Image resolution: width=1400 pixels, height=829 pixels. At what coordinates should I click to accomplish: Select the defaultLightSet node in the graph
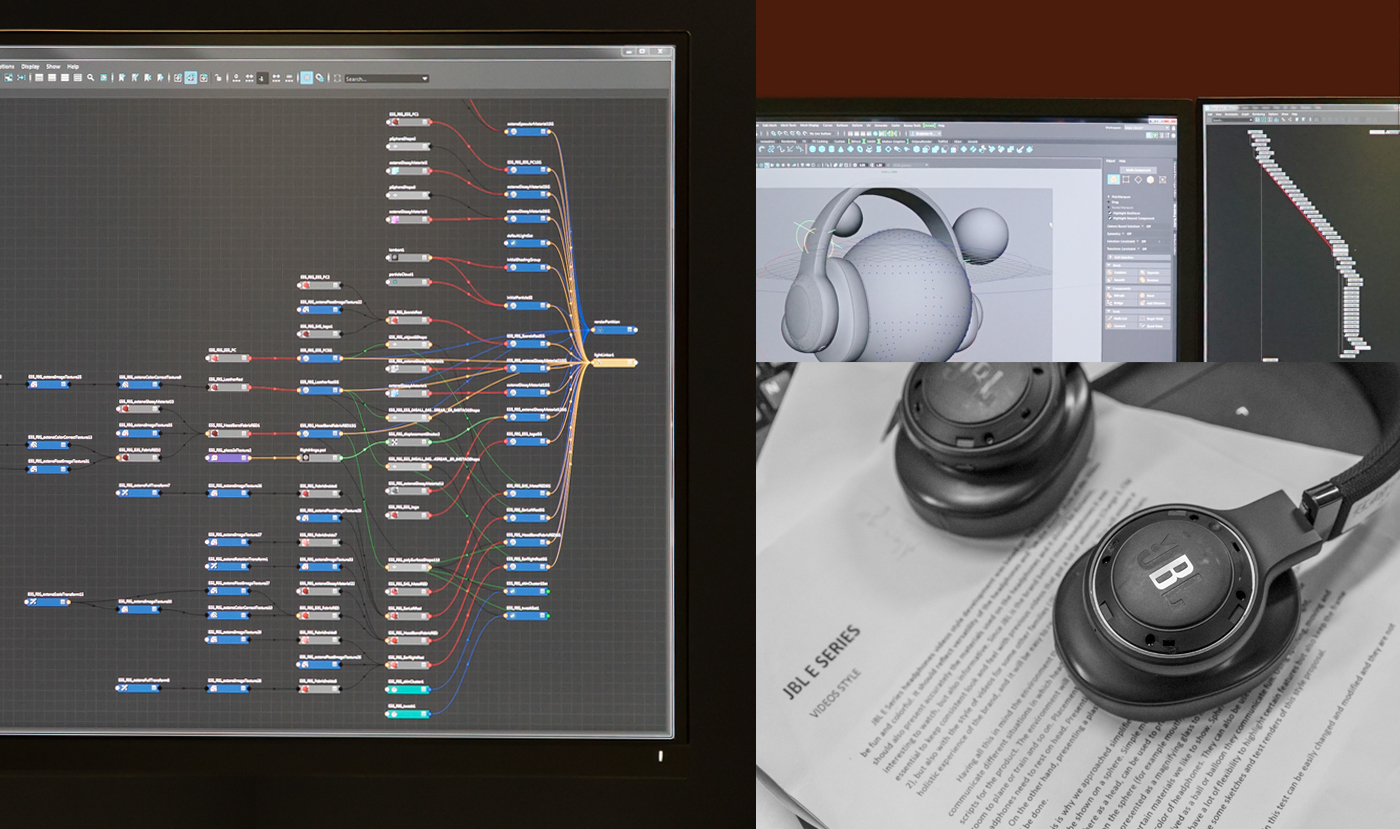tap(529, 244)
